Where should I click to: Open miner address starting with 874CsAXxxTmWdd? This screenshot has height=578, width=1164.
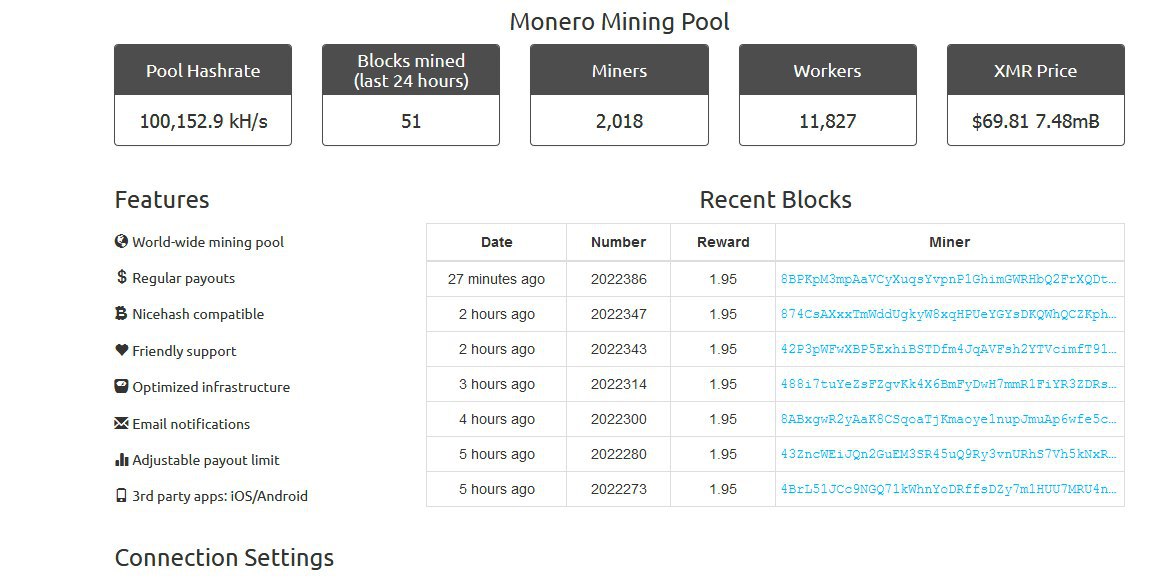coord(948,314)
